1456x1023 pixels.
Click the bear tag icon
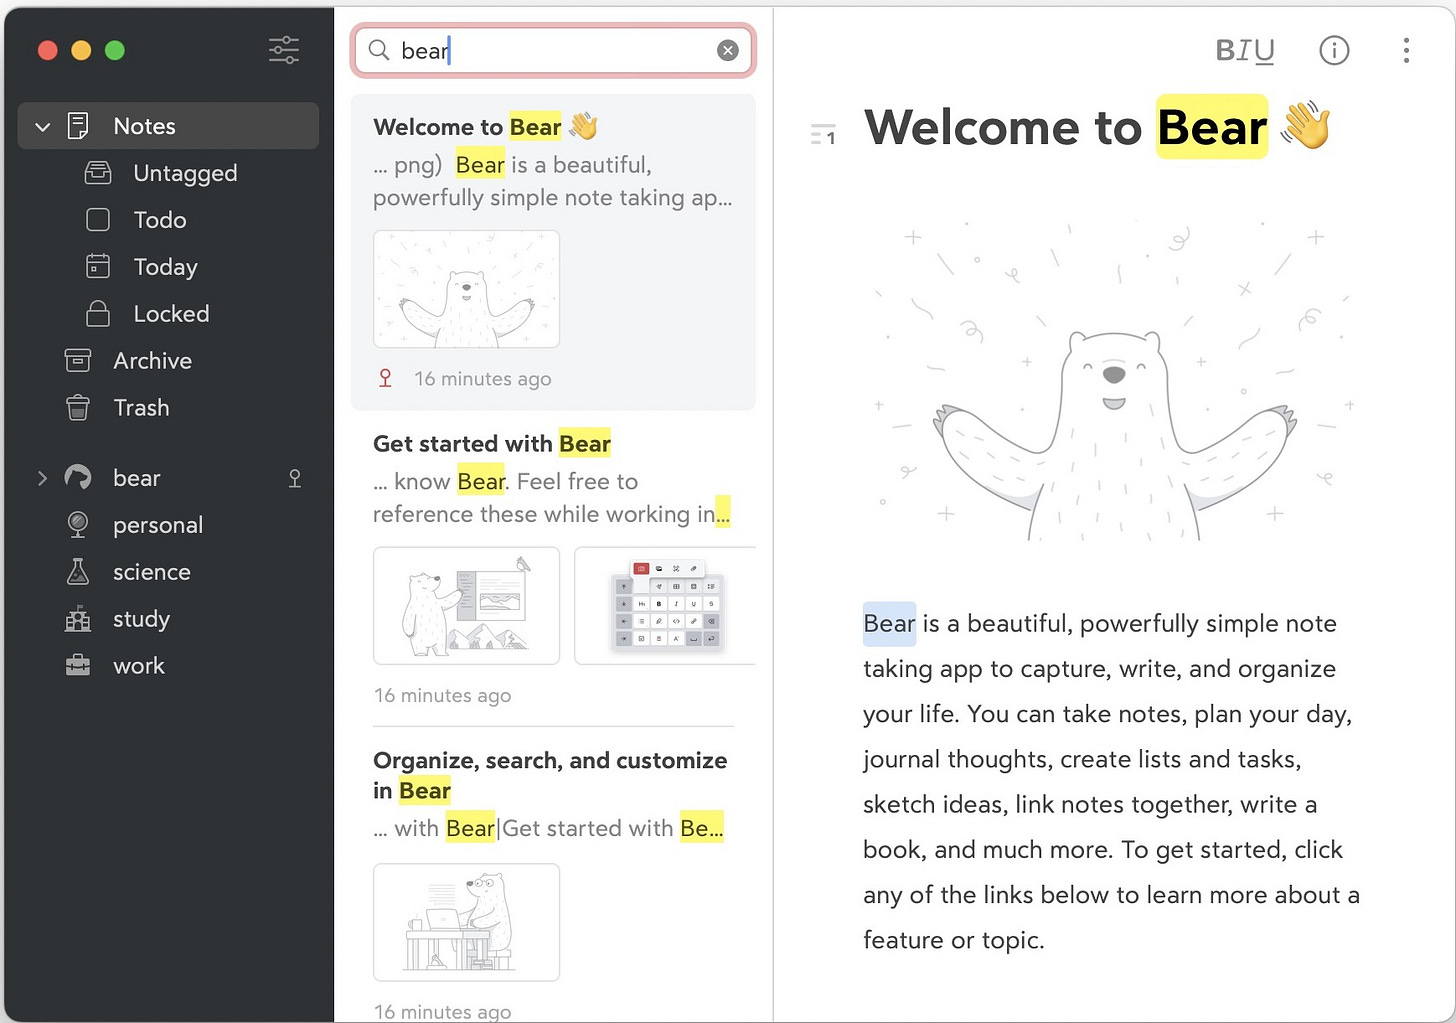pyautogui.click(x=78, y=478)
